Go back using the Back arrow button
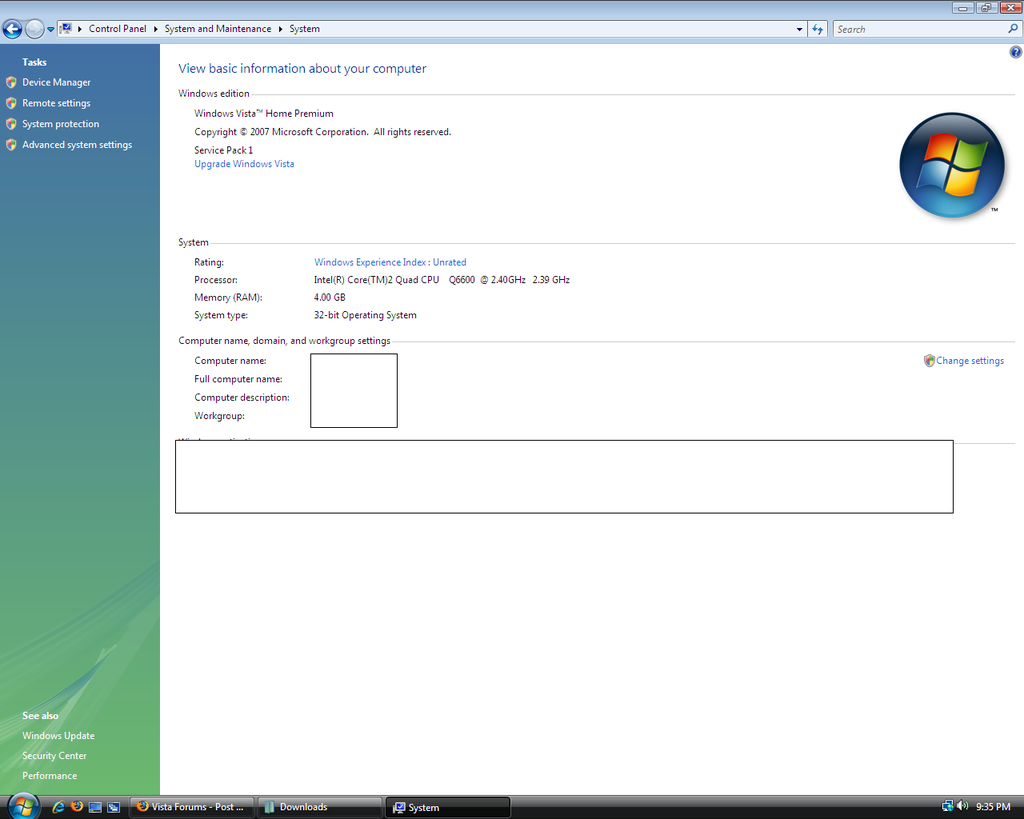This screenshot has width=1024, height=819. (x=12, y=29)
